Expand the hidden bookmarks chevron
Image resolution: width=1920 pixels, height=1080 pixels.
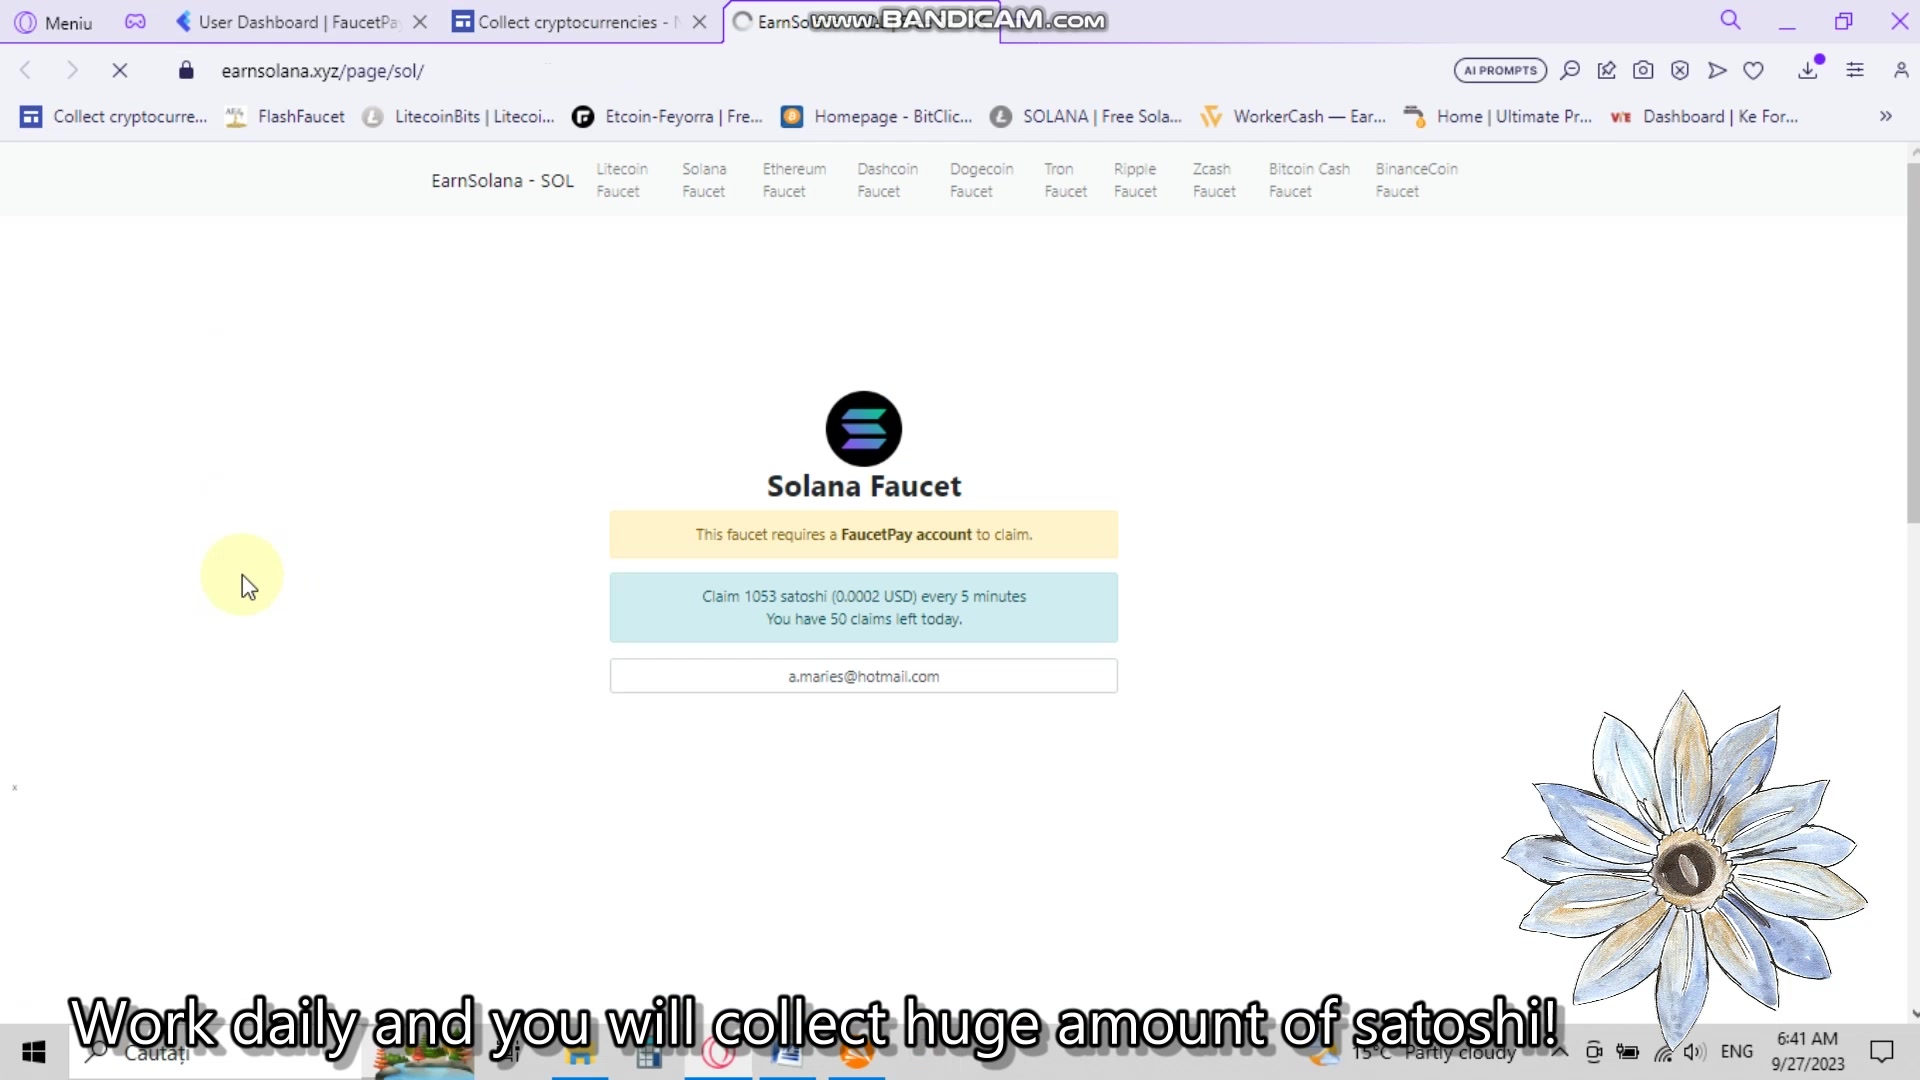1886,116
